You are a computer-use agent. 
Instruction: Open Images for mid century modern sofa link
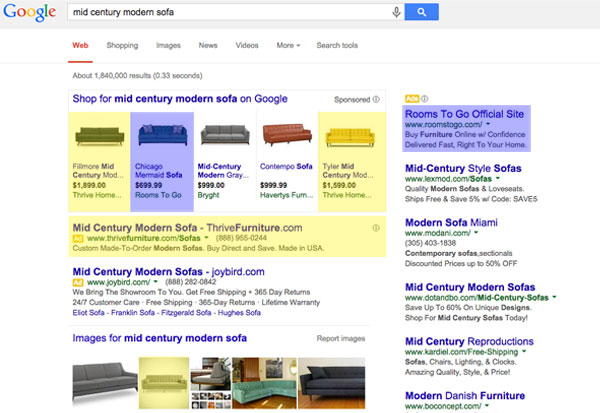point(160,338)
